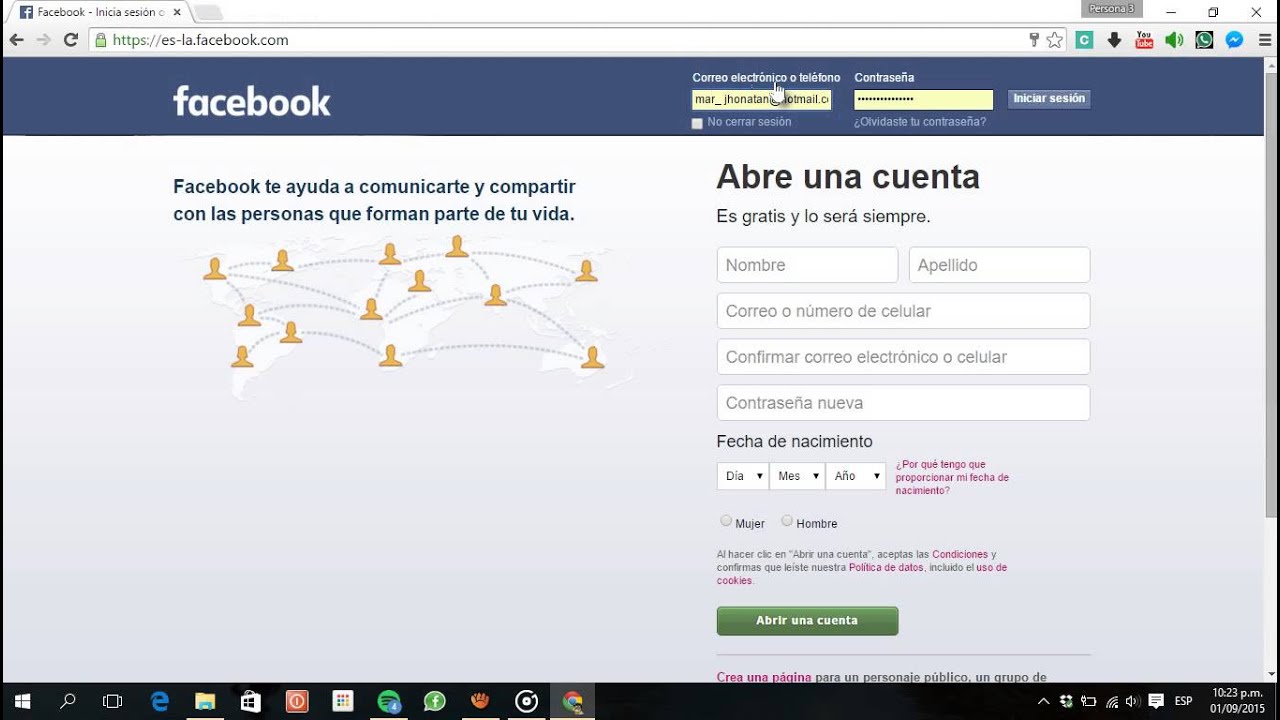The width and height of the screenshot is (1280, 720).
Task: Open the Action Center notification icon
Action: click(x=1156, y=701)
